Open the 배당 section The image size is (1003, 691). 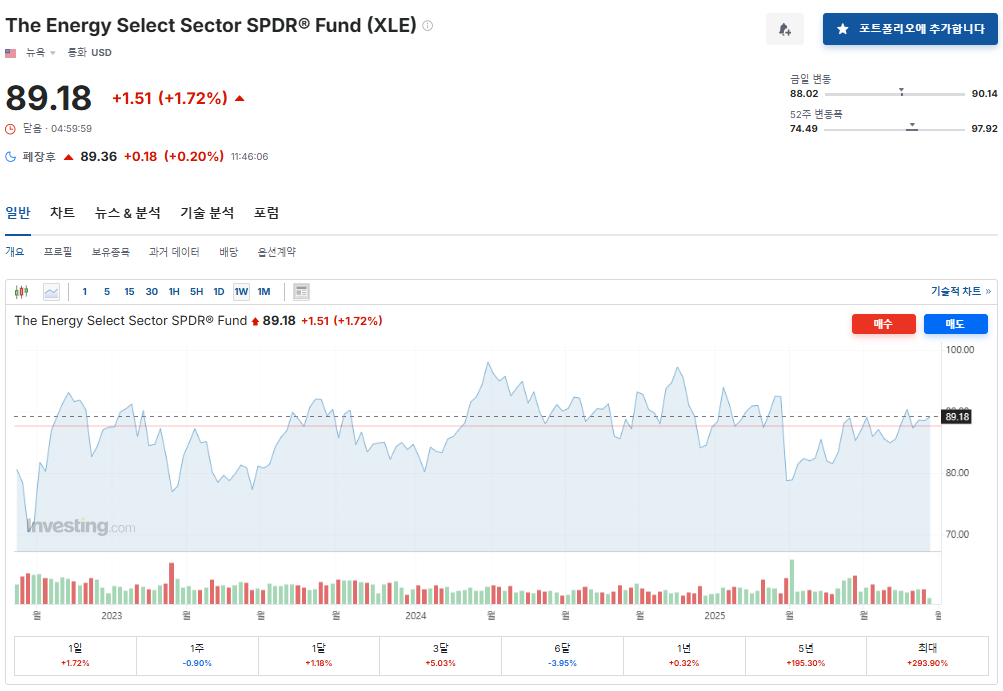228,251
